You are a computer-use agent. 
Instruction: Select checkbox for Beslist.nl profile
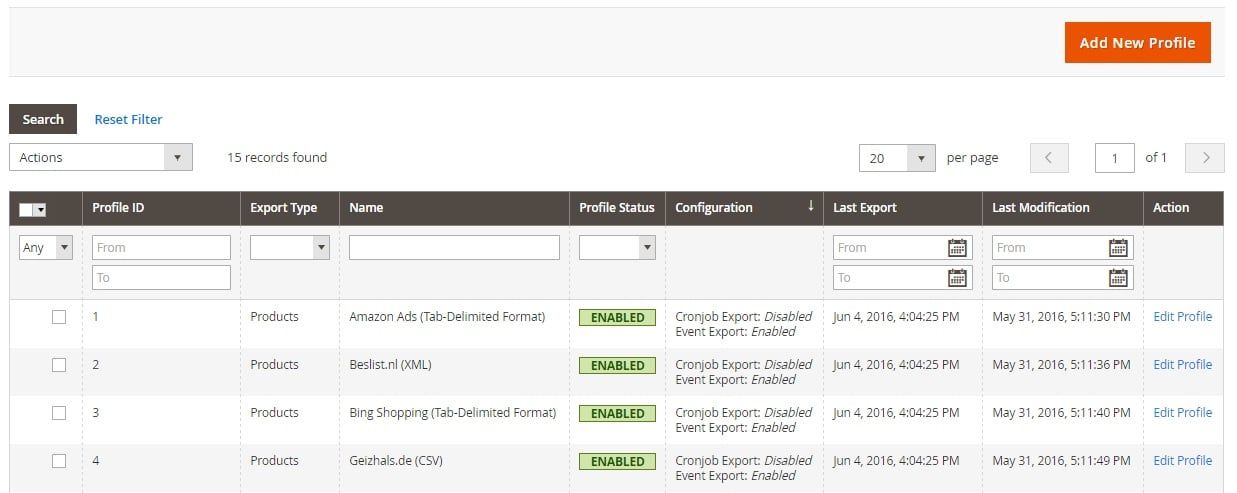point(59,365)
